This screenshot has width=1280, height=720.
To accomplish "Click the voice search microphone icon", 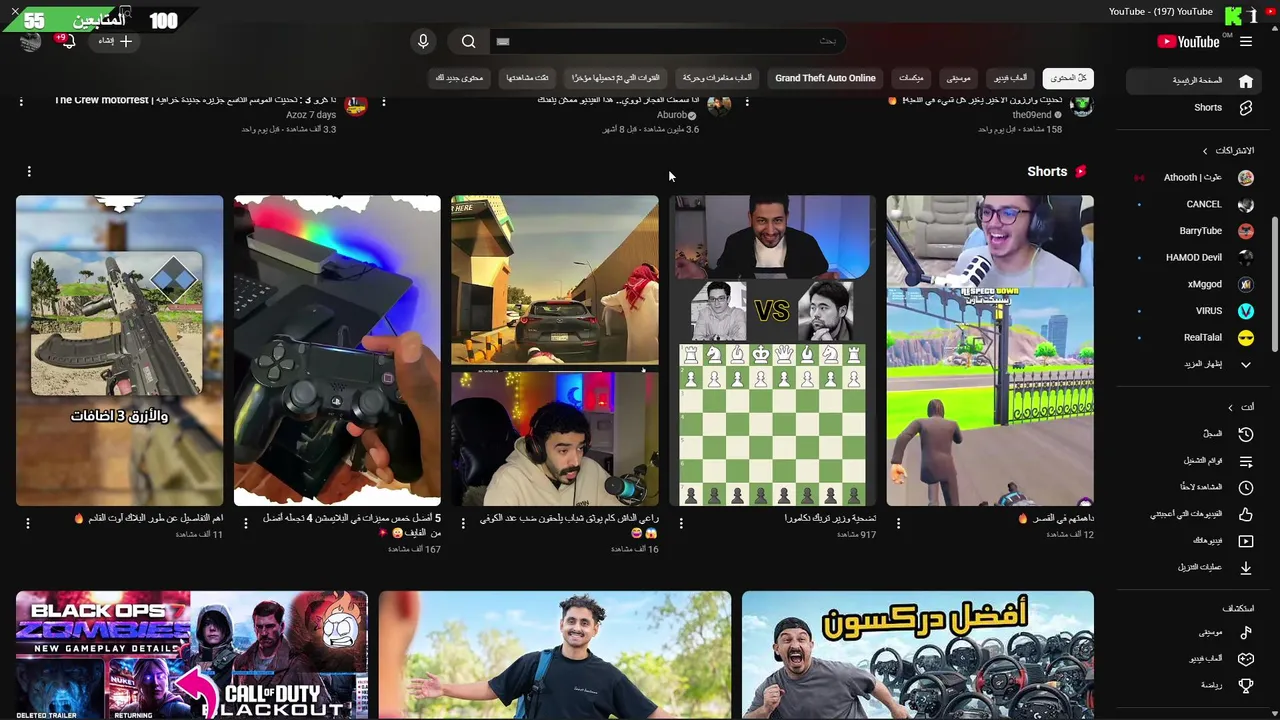I will [423, 41].
